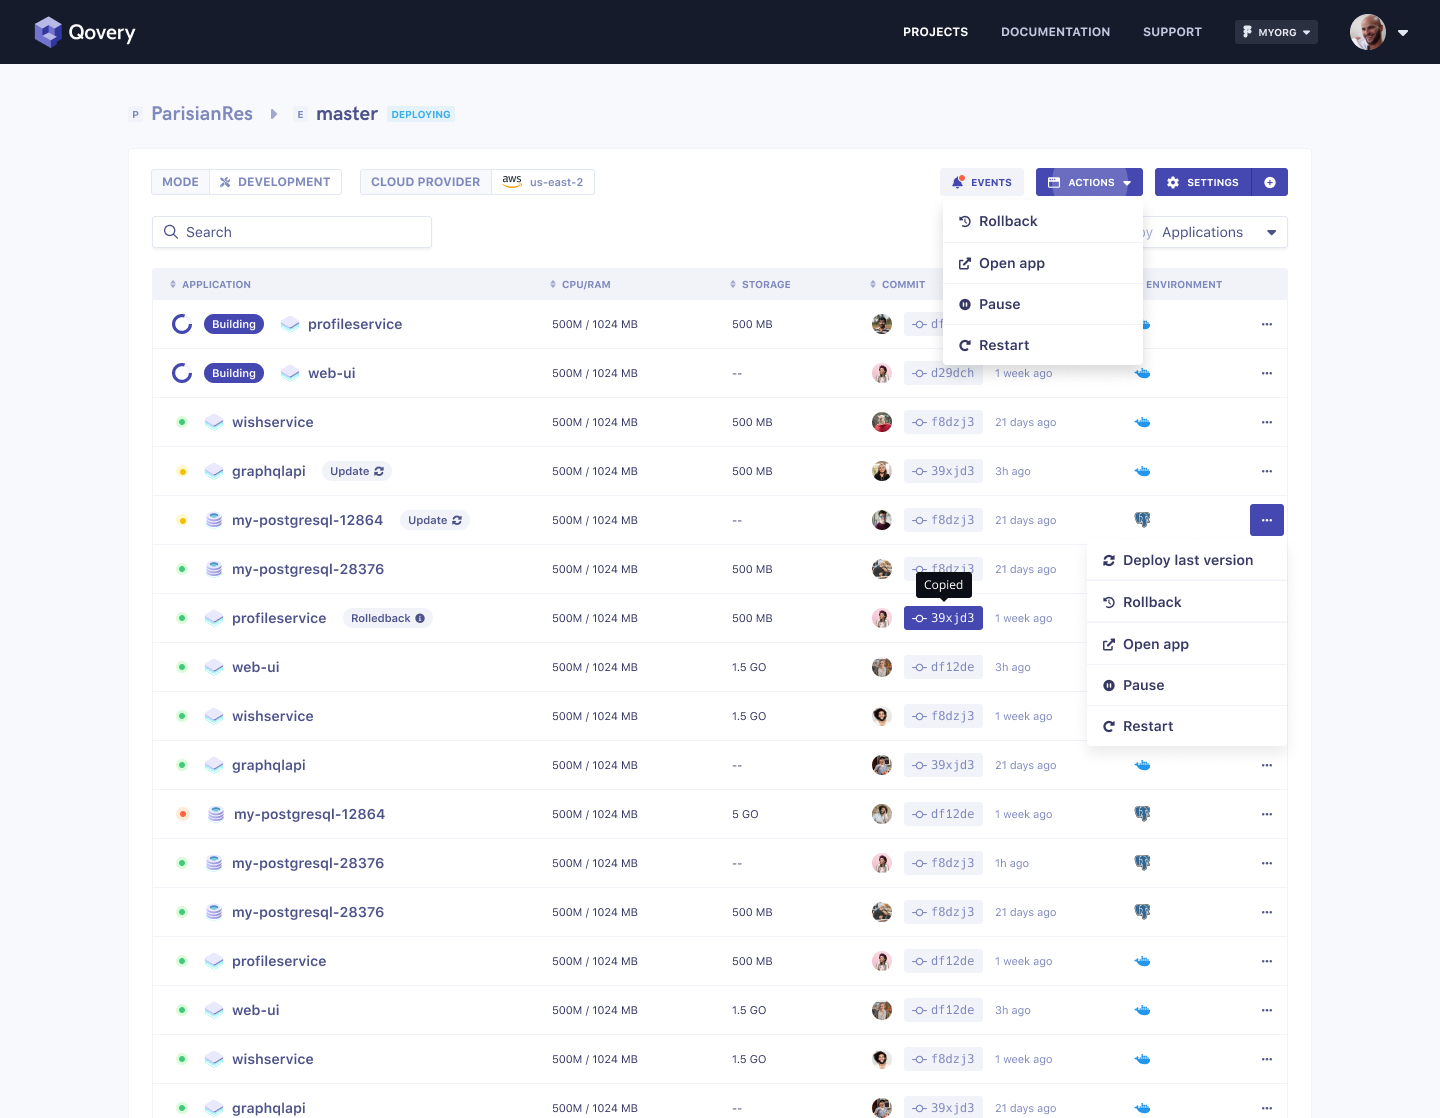Open Support in top navigation
The image size is (1440, 1118).
1172,32
